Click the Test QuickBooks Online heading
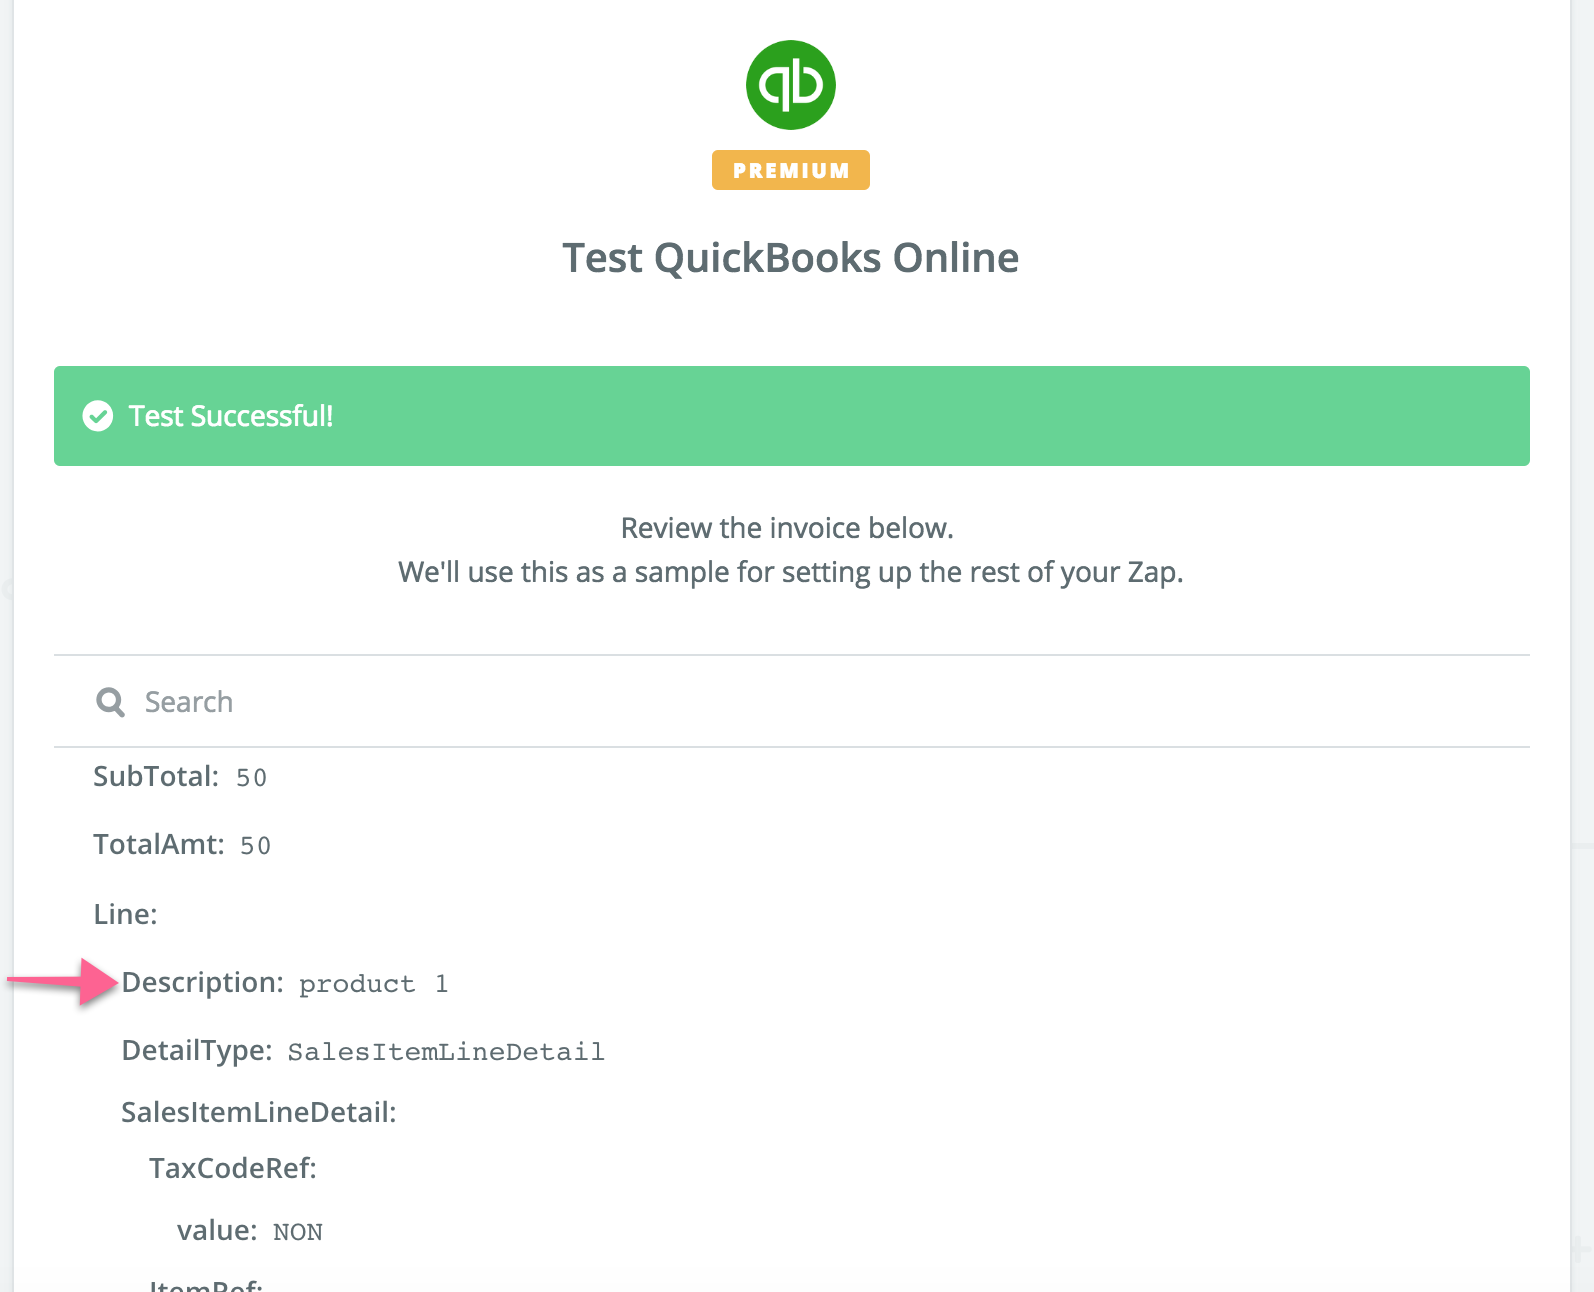 coord(790,258)
